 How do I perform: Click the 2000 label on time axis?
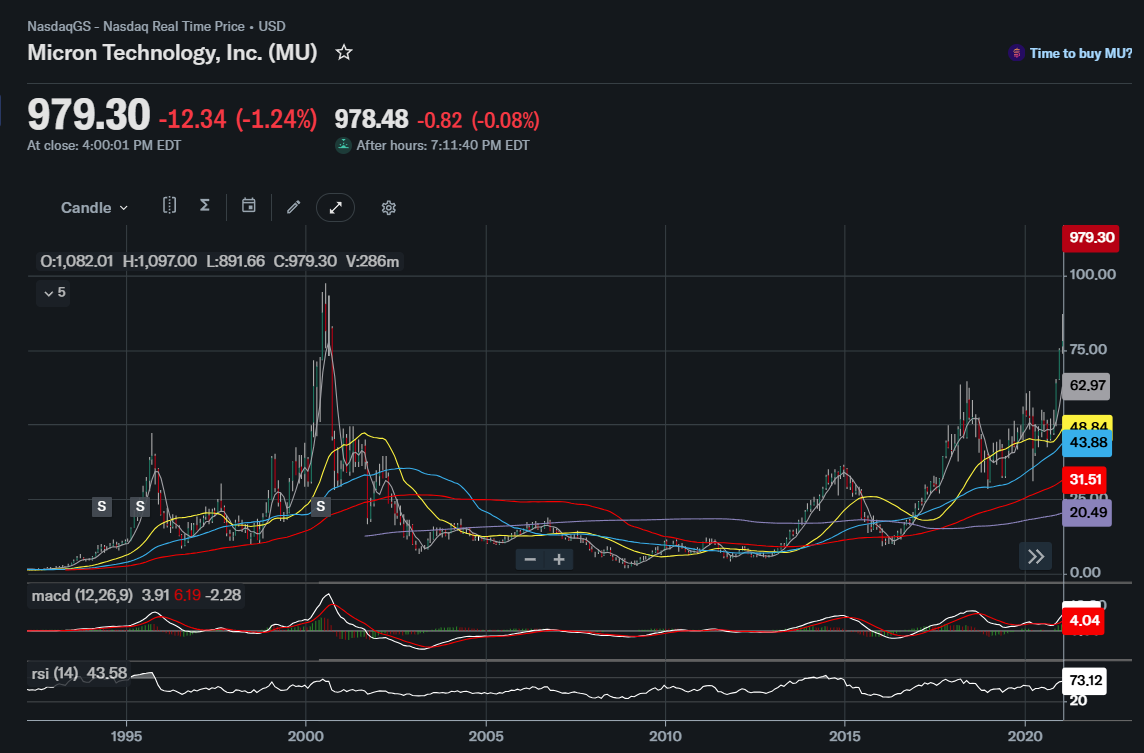306,736
